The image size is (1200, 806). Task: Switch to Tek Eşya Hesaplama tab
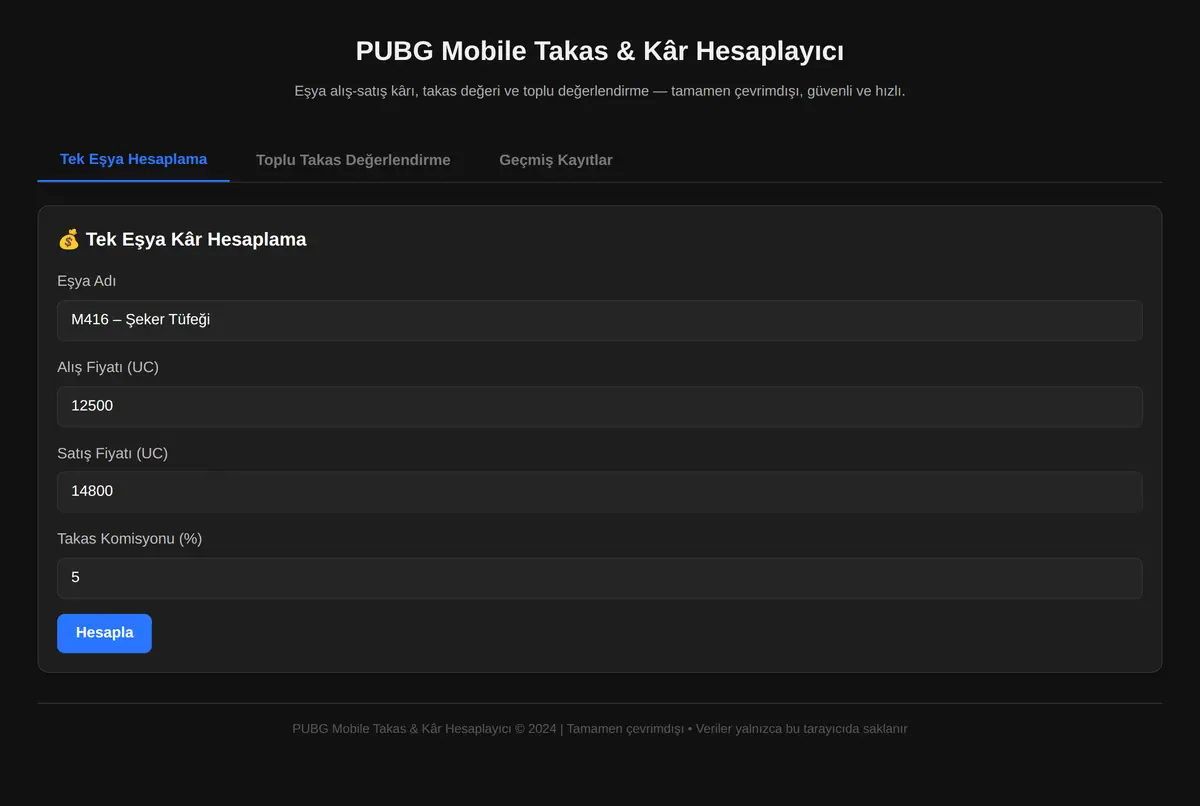click(133, 159)
